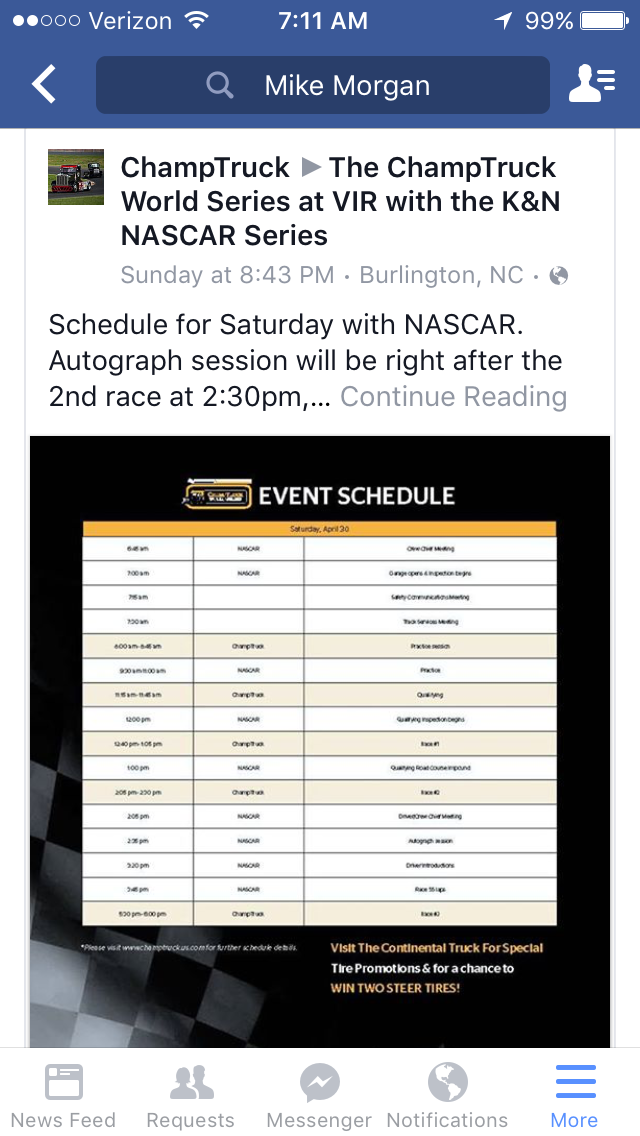Open the ChampTruck page name link

(x=205, y=168)
